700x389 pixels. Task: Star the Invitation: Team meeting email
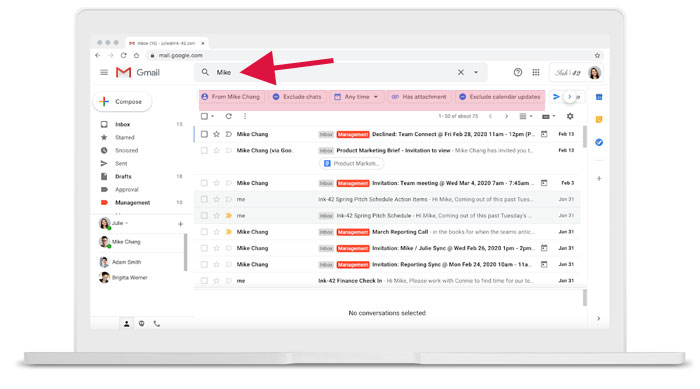click(x=217, y=183)
